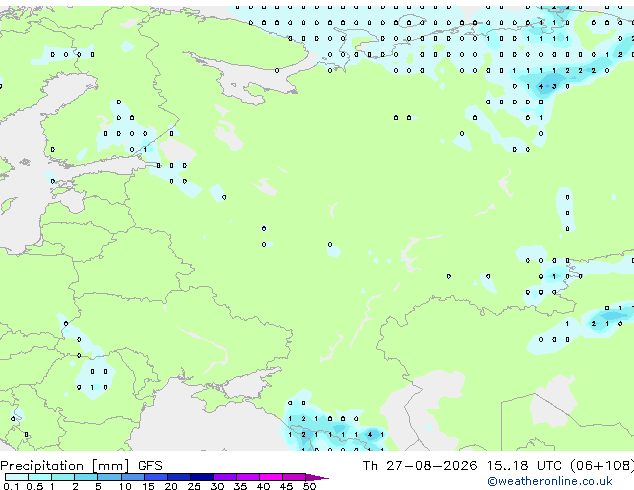Click the legend value '10'
The image size is (634, 490).
point(125,486)
